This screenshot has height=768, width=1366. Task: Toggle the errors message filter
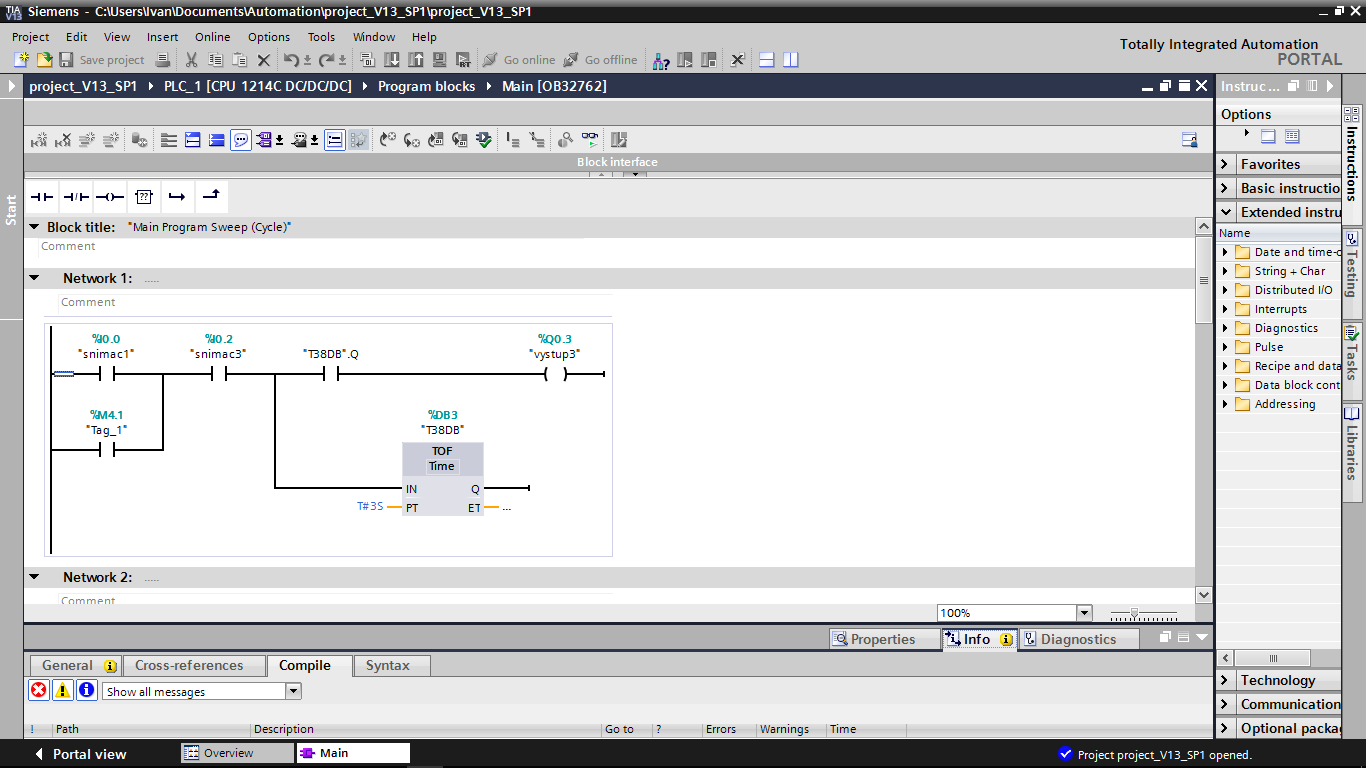coord(38,690)
